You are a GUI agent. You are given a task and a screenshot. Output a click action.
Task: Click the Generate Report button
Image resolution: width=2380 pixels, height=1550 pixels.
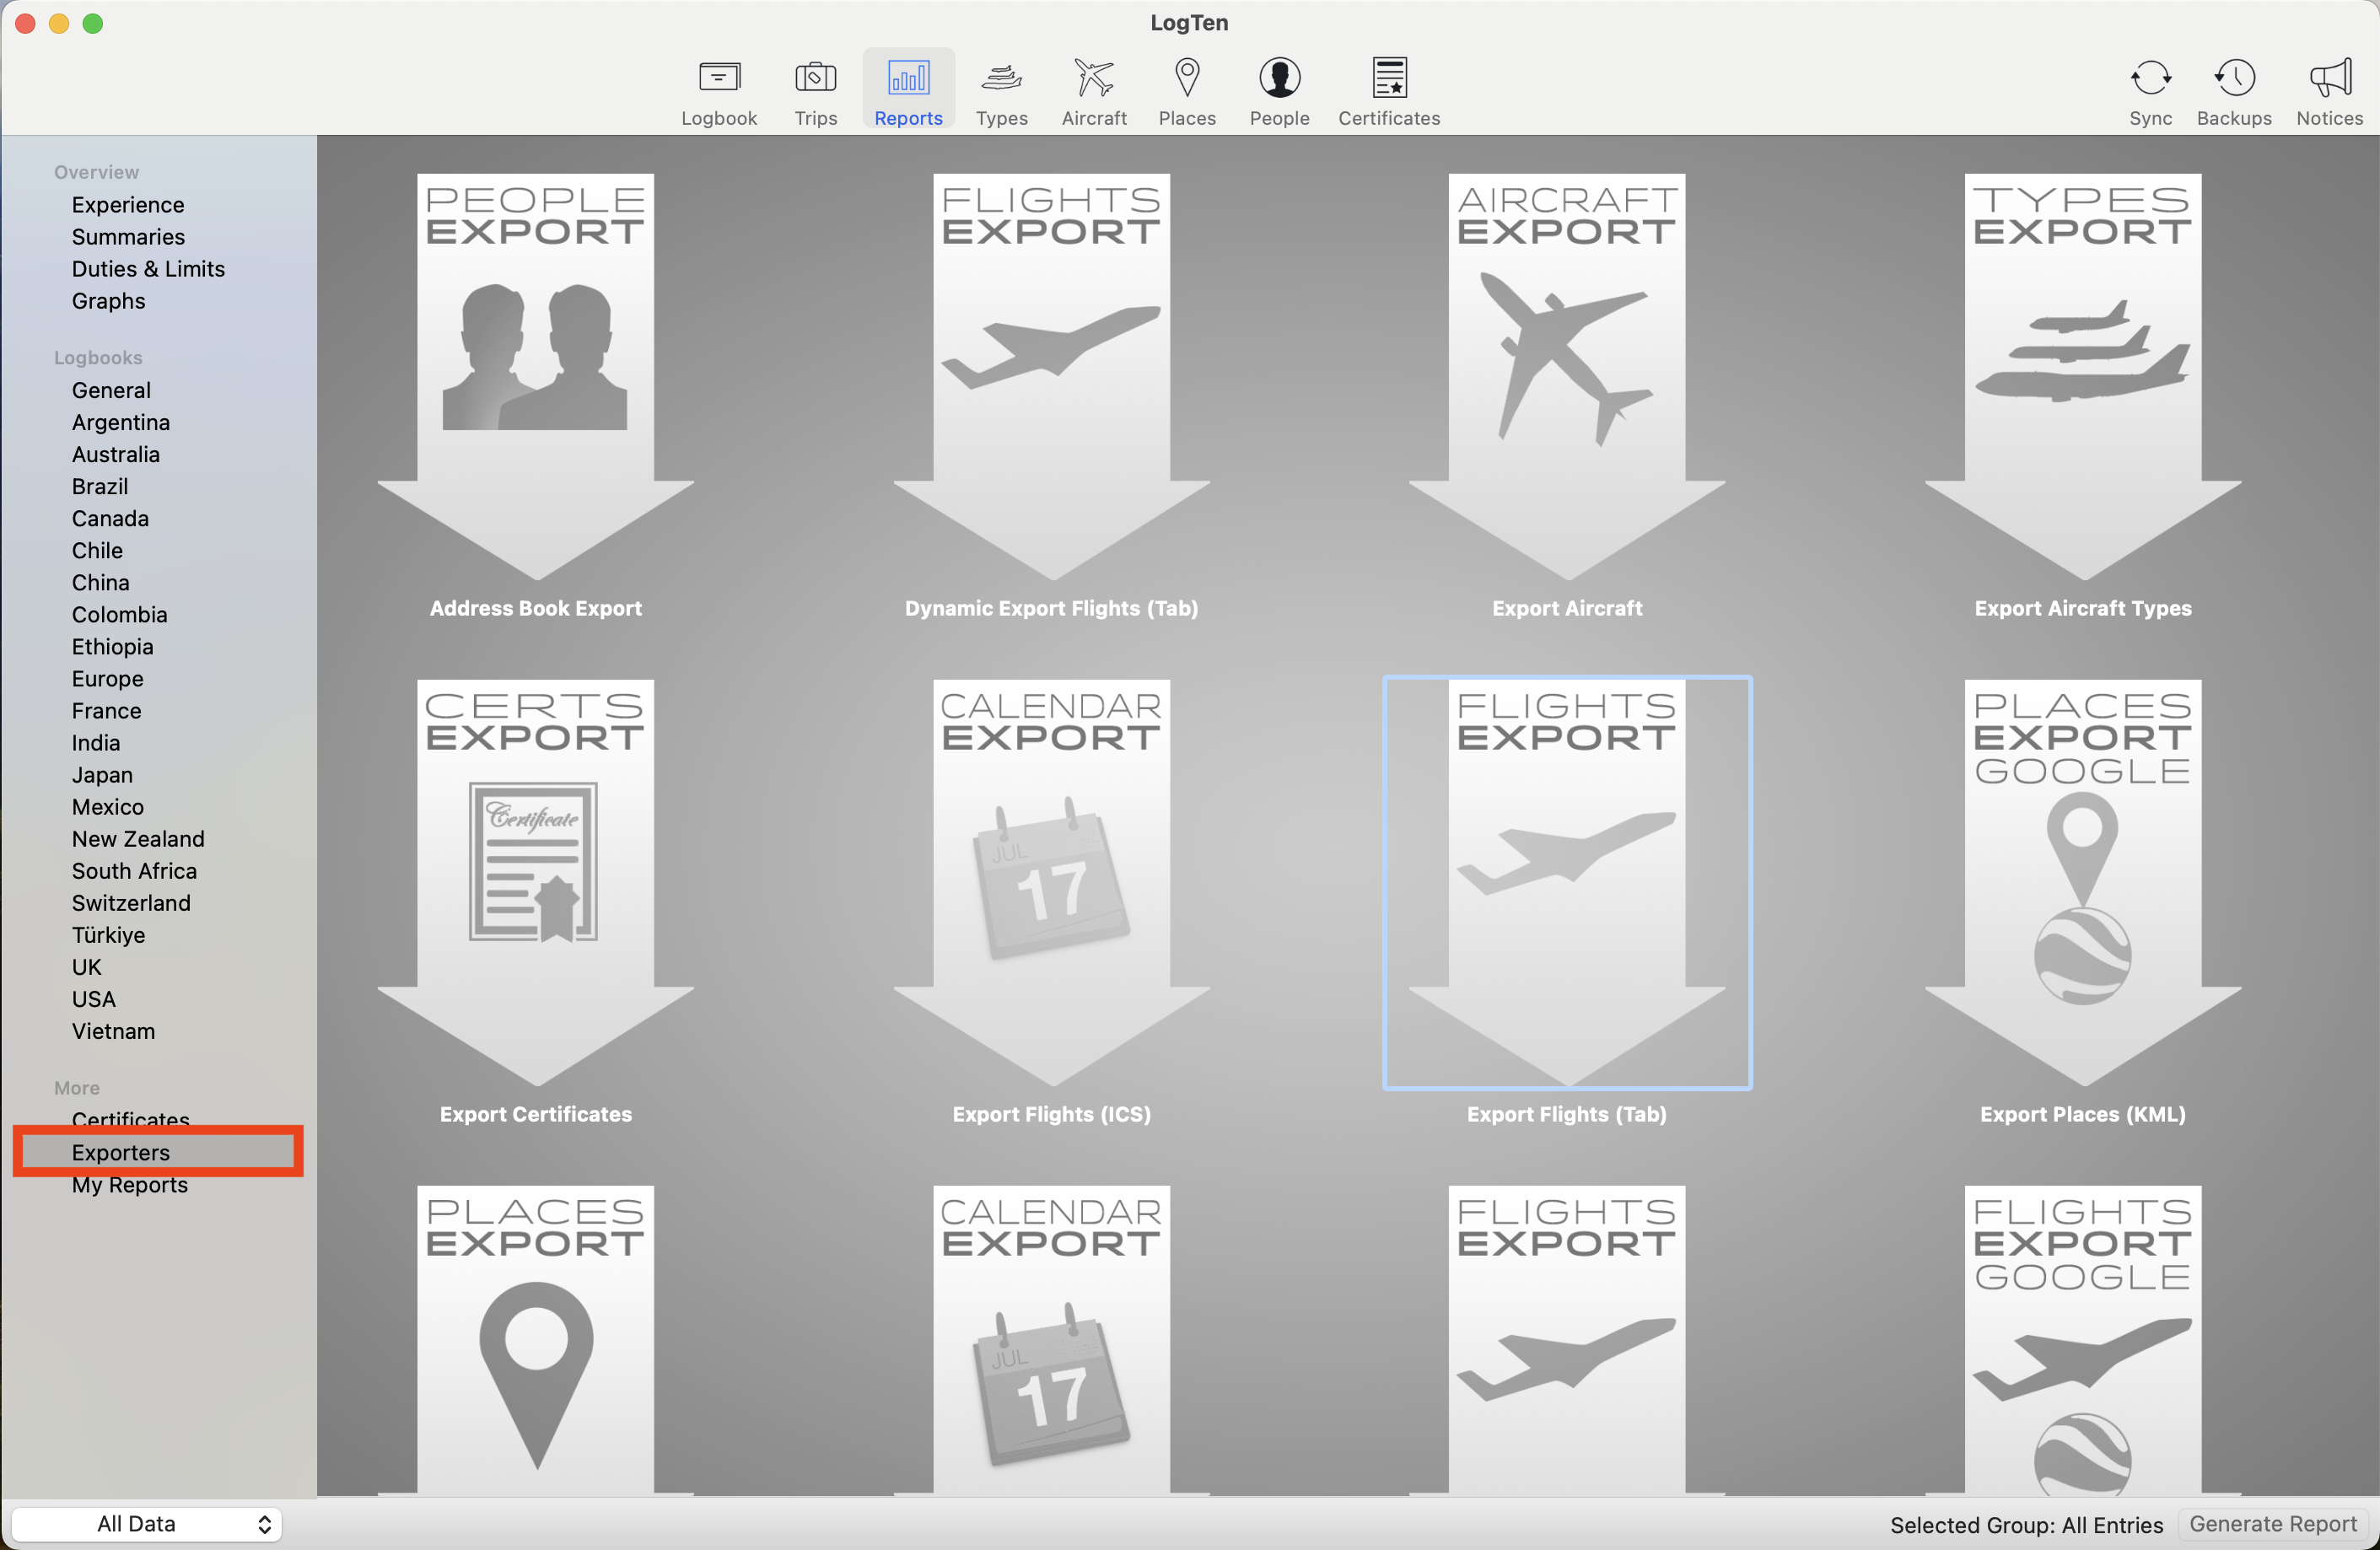(2272, 1524)
